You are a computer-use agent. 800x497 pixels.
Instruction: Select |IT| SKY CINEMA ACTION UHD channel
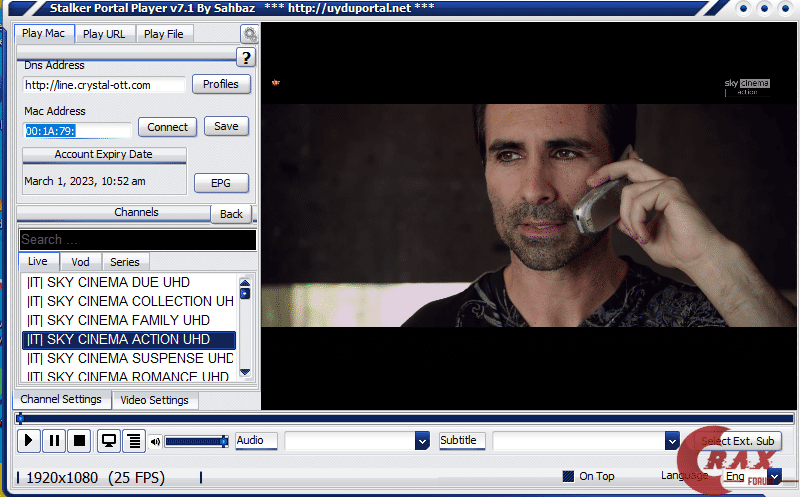(x=129, y=339)
